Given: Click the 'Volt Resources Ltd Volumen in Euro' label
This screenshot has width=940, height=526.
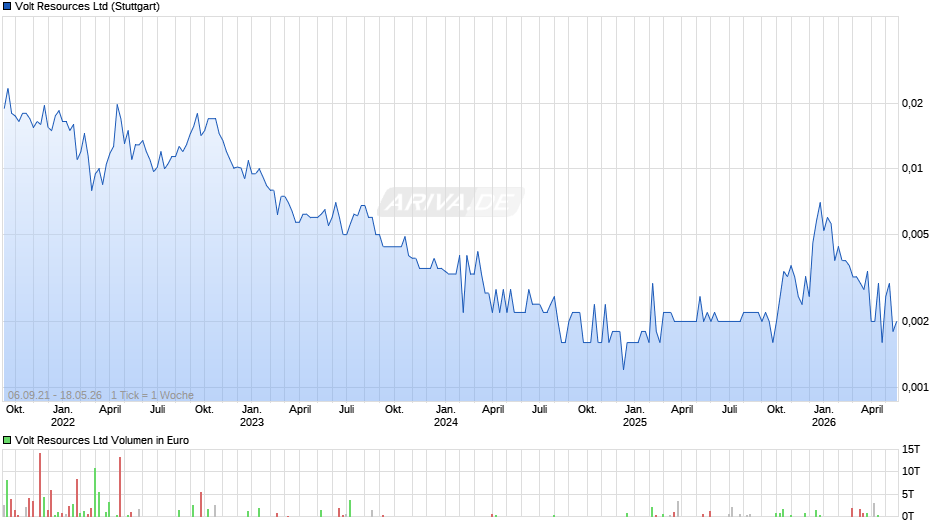Looking at the screenshot, I should point(102,440).
